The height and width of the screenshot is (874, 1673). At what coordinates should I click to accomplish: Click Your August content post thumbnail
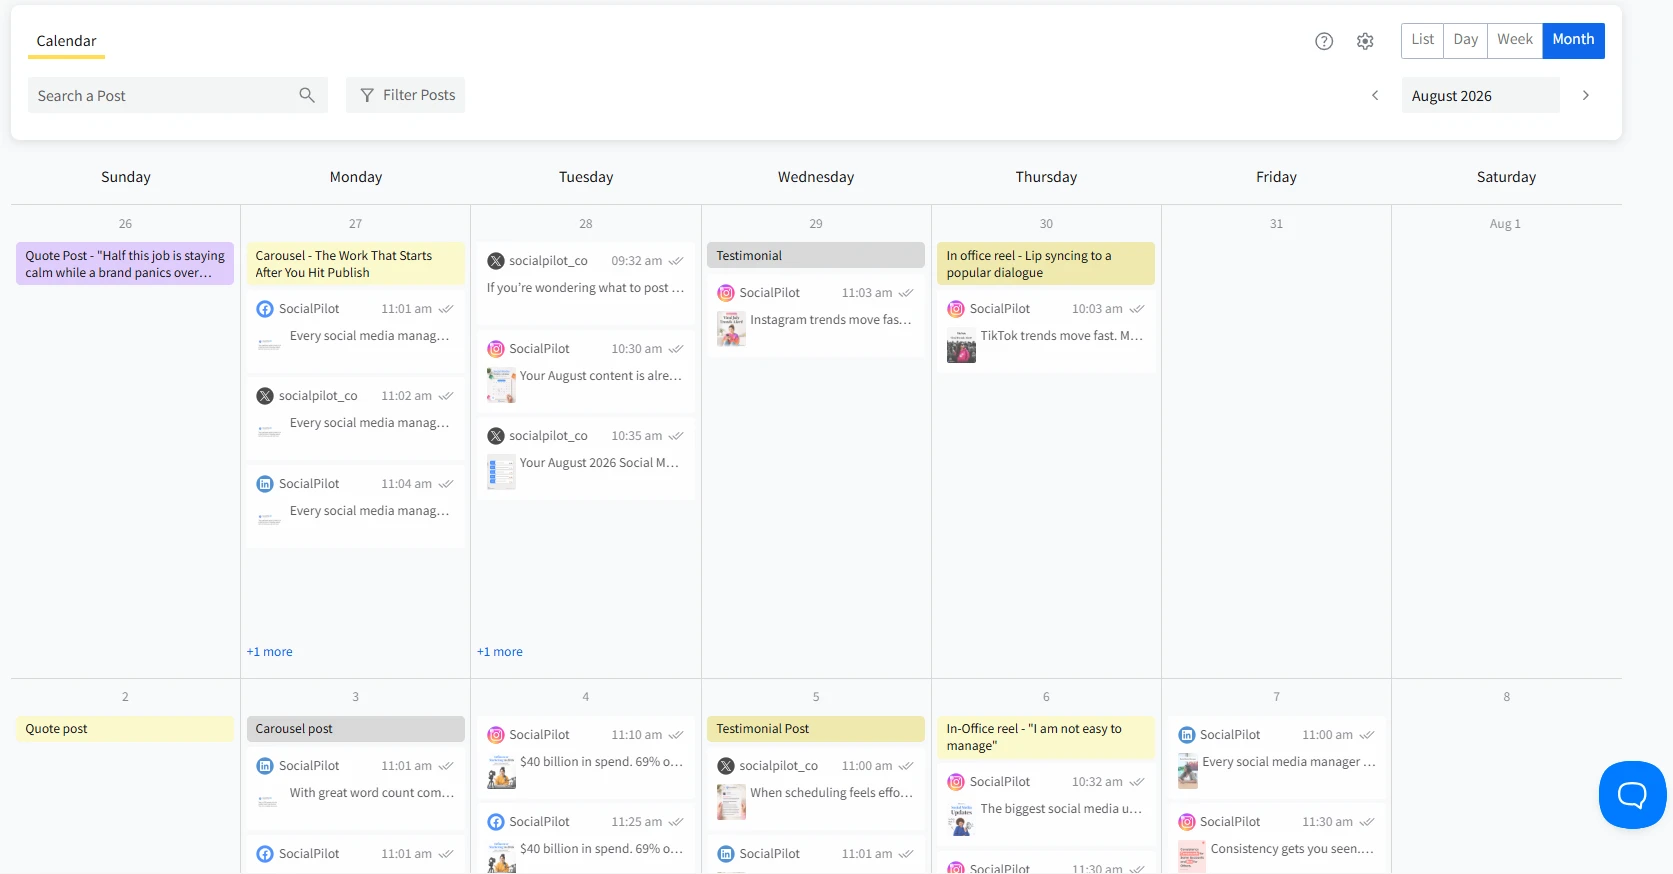click(501, 385)
